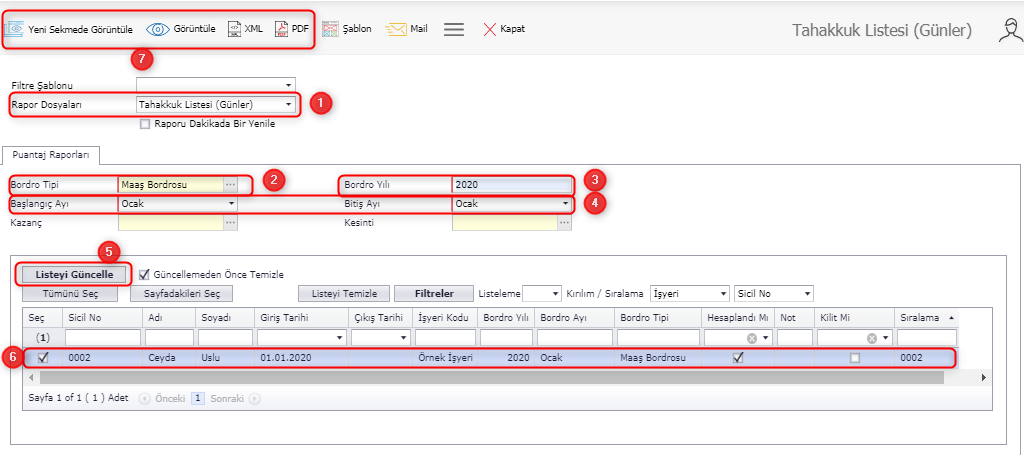Open the Filtre Şablonu dropdown

pos(288,85)
